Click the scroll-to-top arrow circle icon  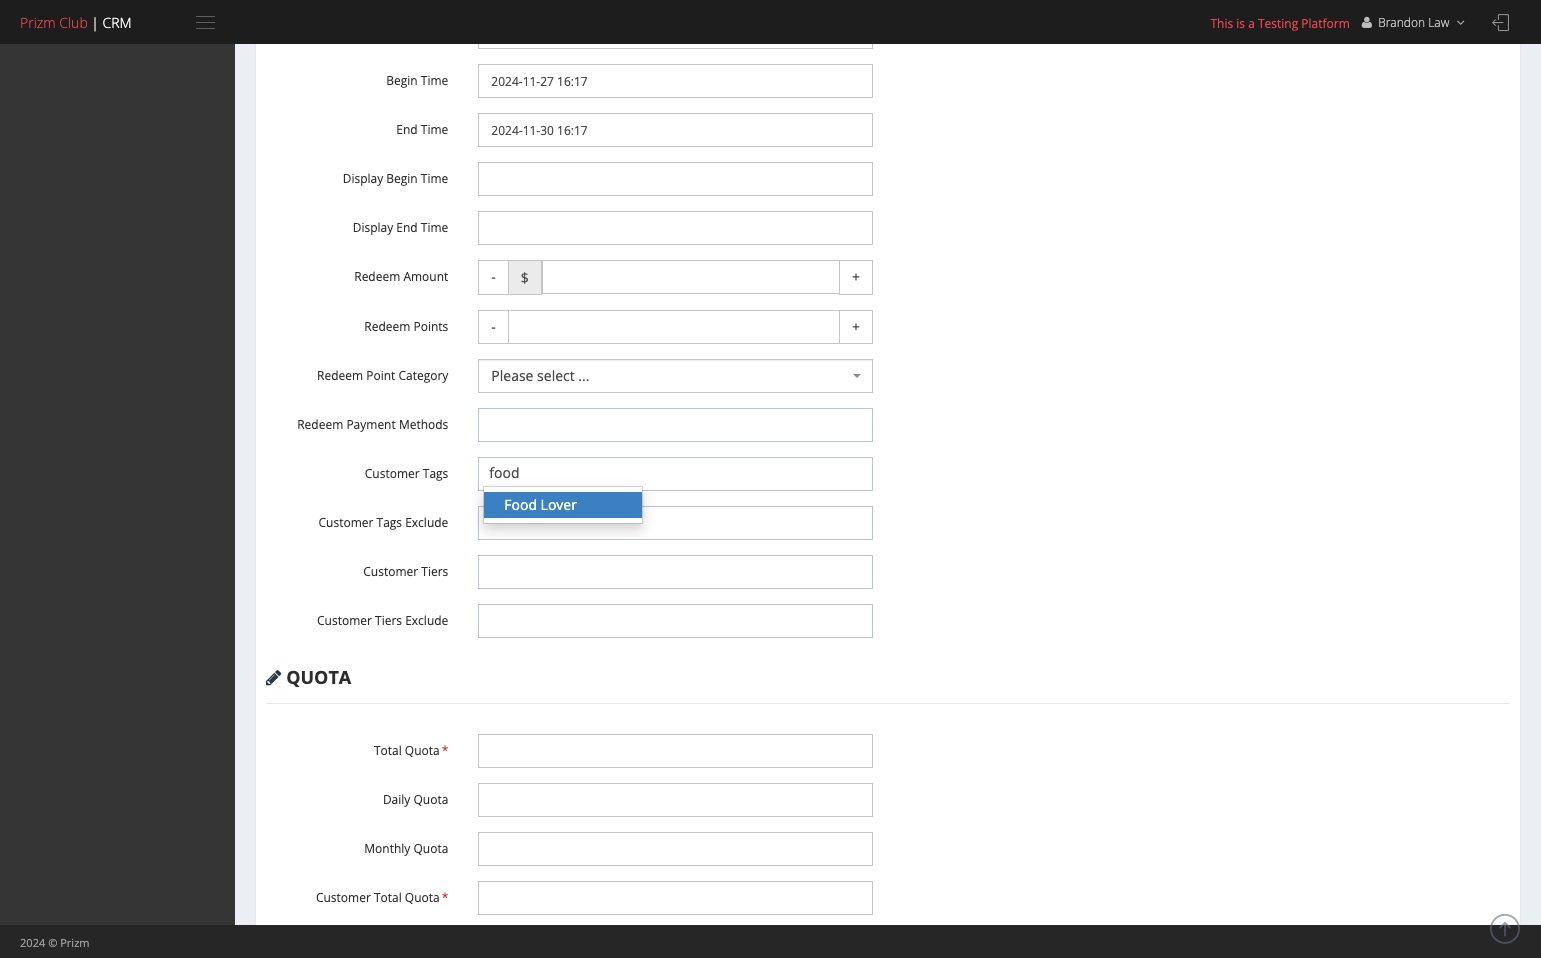tap(1504, 929)
